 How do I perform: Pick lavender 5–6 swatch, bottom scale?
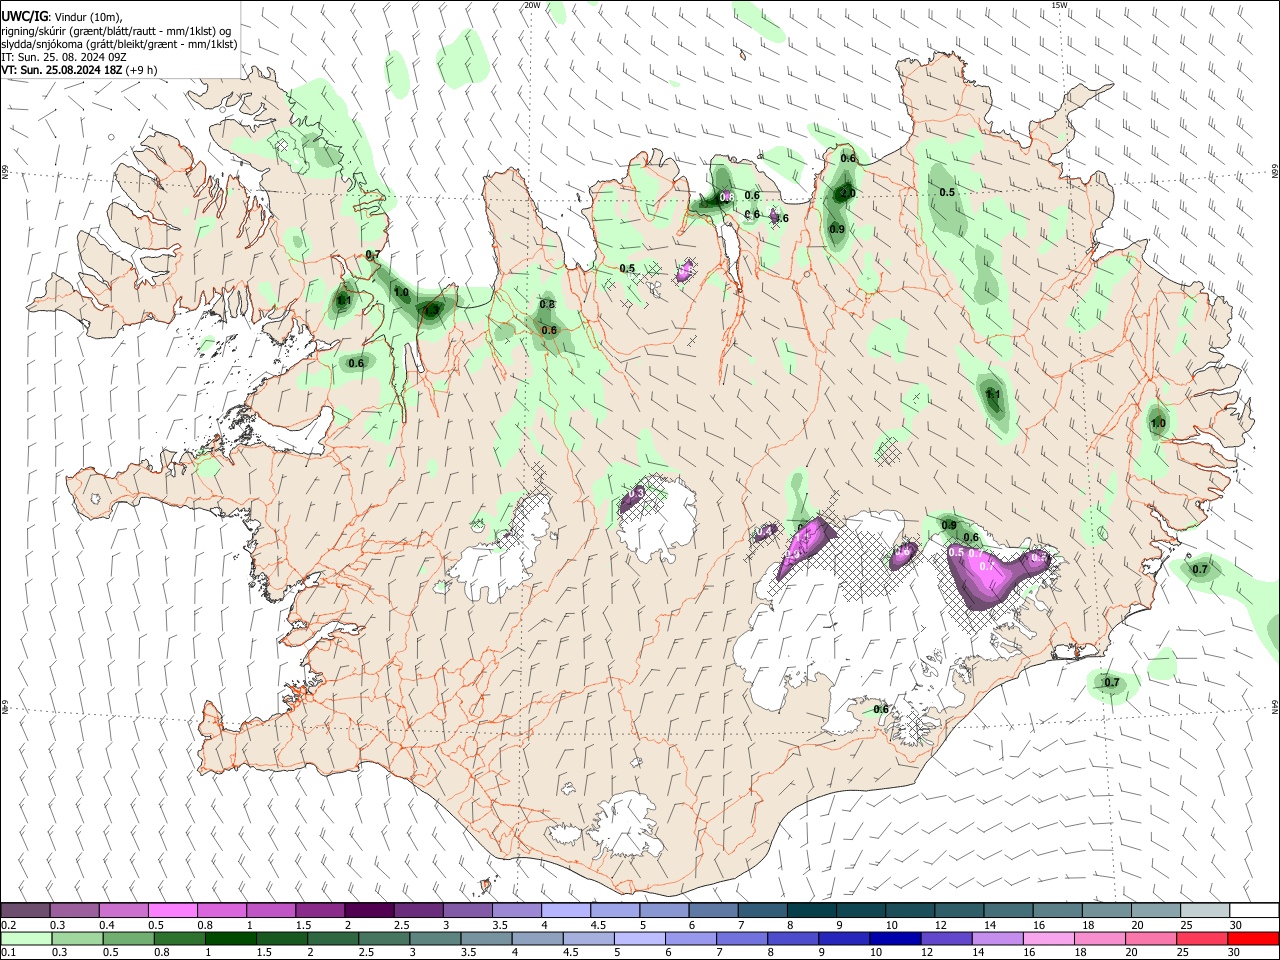[639, 938]
